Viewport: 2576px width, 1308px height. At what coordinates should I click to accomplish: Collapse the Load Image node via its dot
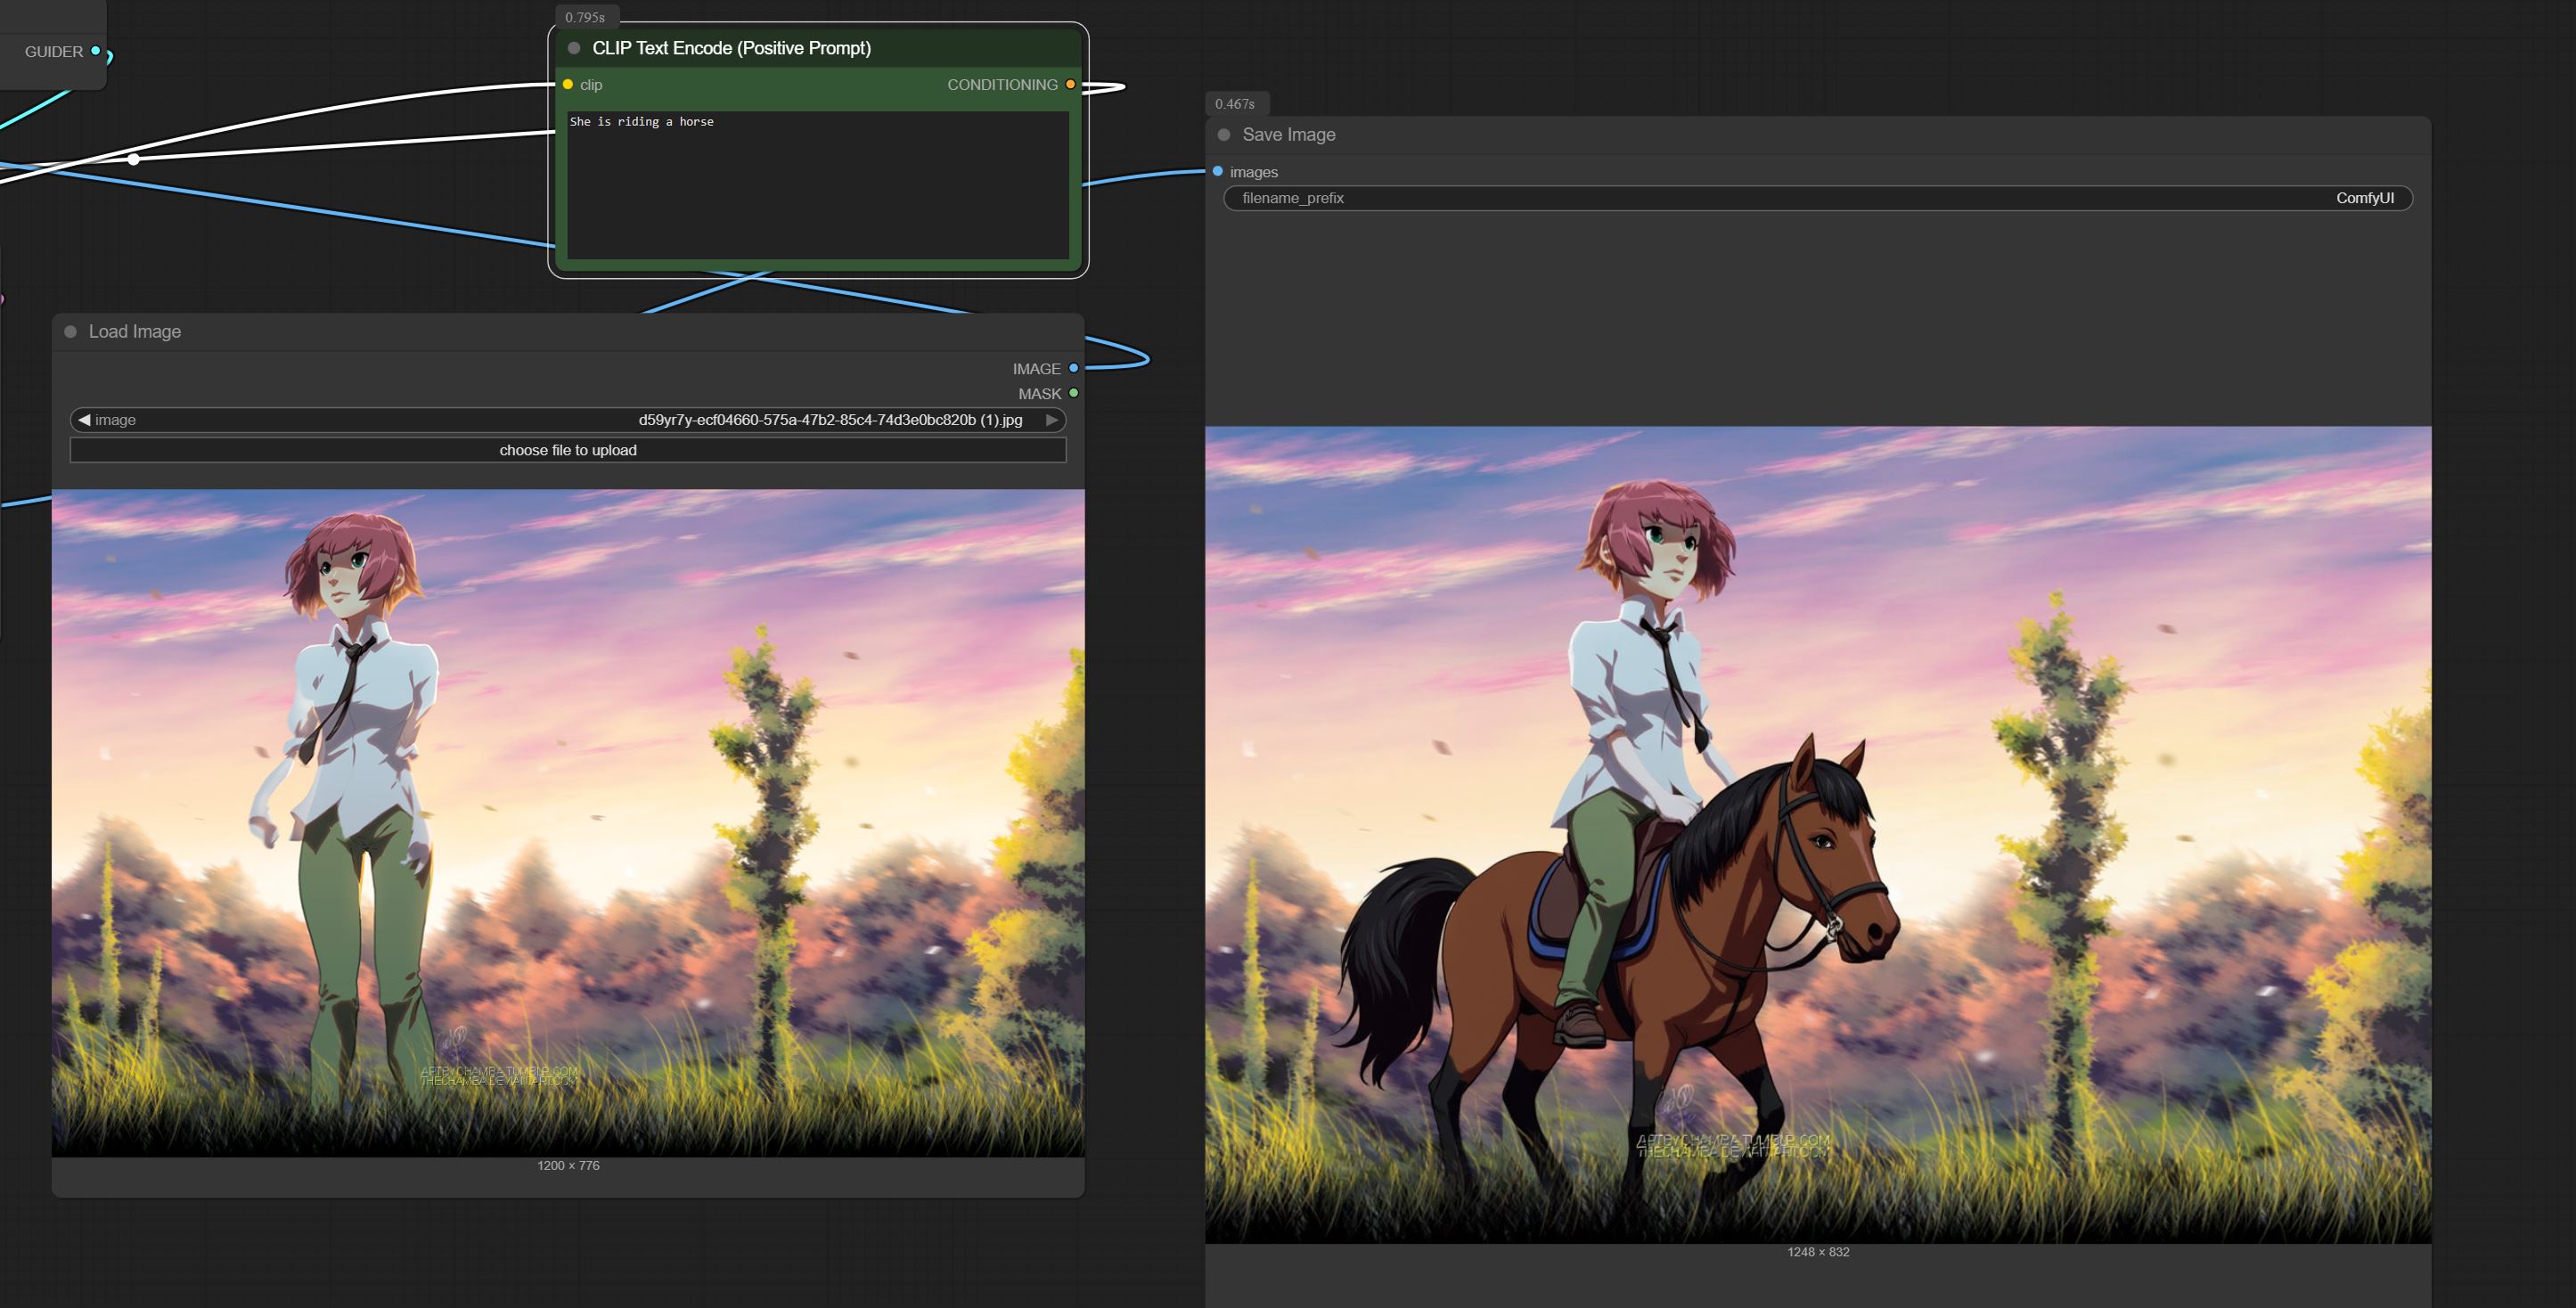71,332
